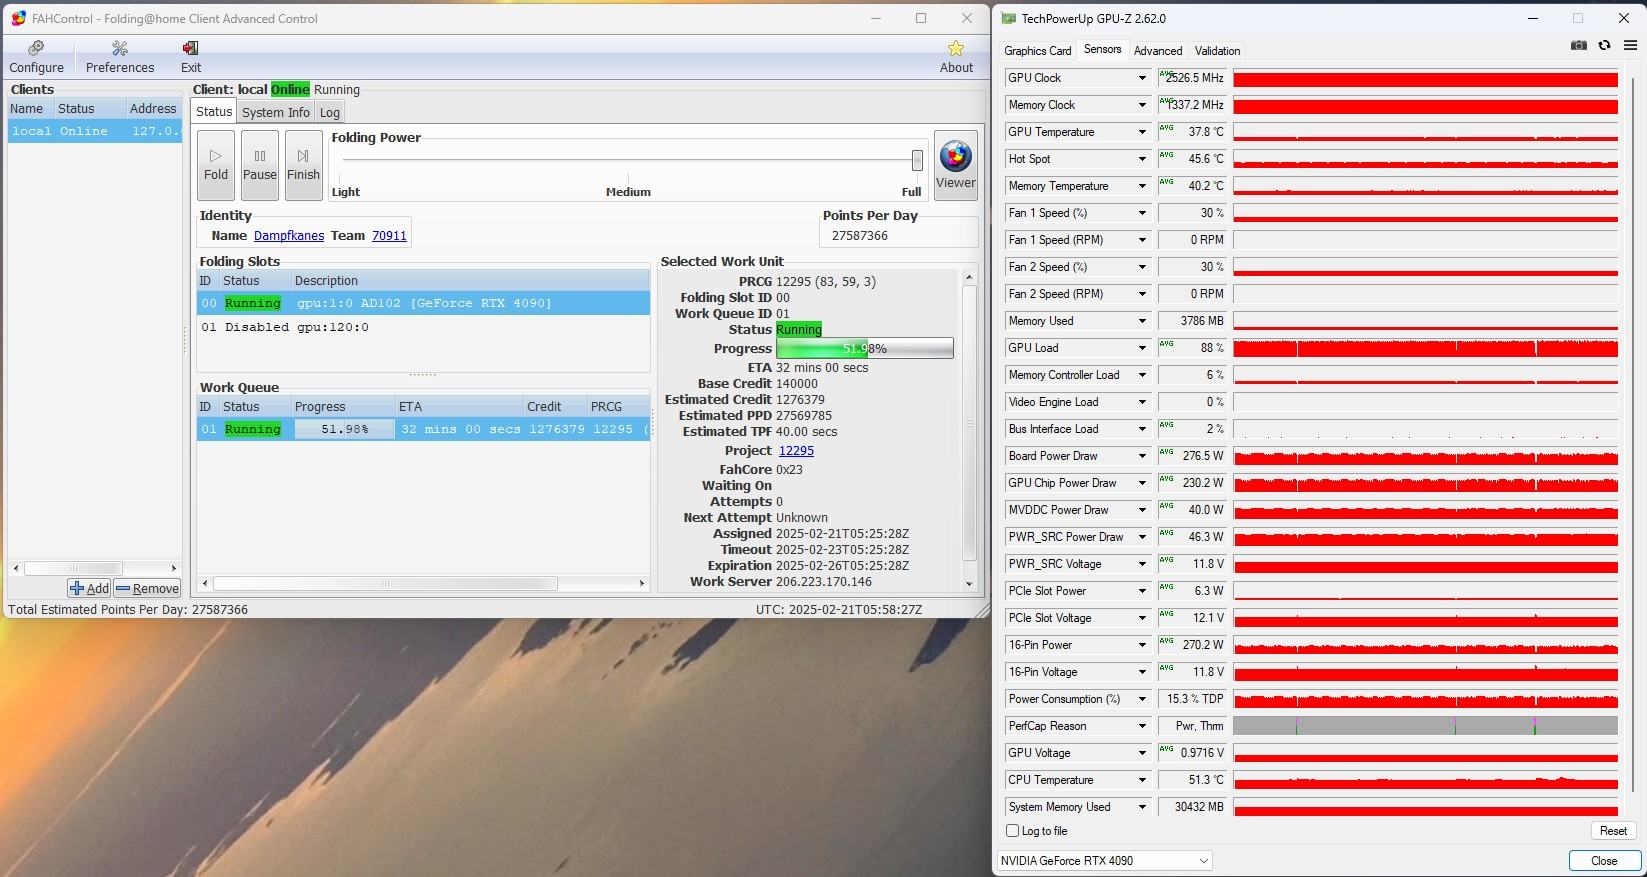
Task: Click the Remove client button
Action: click(x=147, y=588)
